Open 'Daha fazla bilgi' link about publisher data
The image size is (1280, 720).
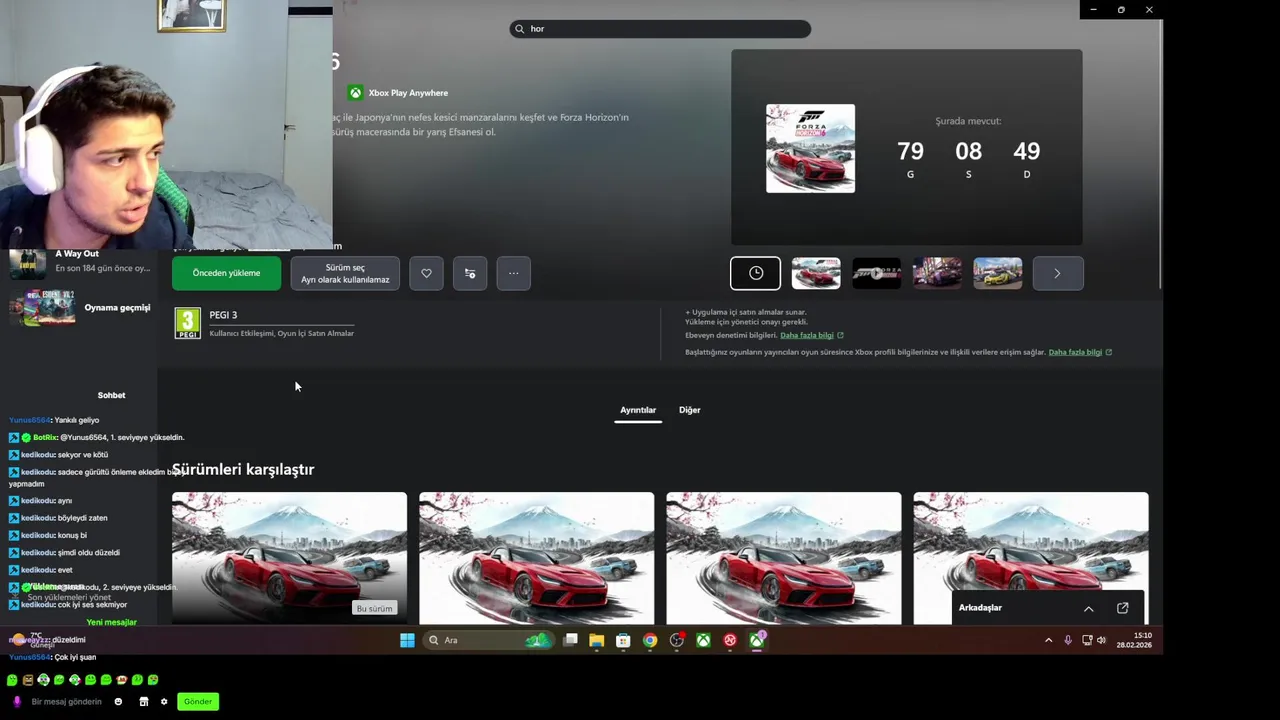pos(1075,352)
